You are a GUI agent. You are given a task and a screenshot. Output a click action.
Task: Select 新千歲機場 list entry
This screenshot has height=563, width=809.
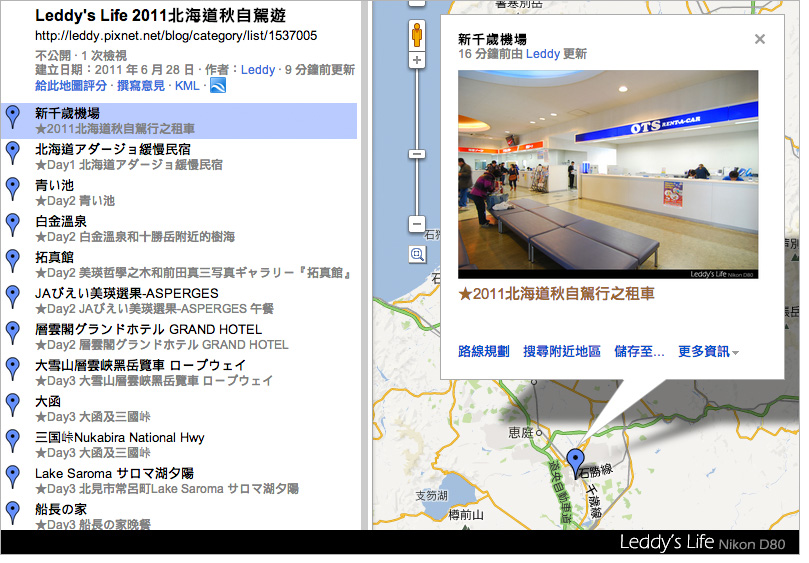(180, 122)
